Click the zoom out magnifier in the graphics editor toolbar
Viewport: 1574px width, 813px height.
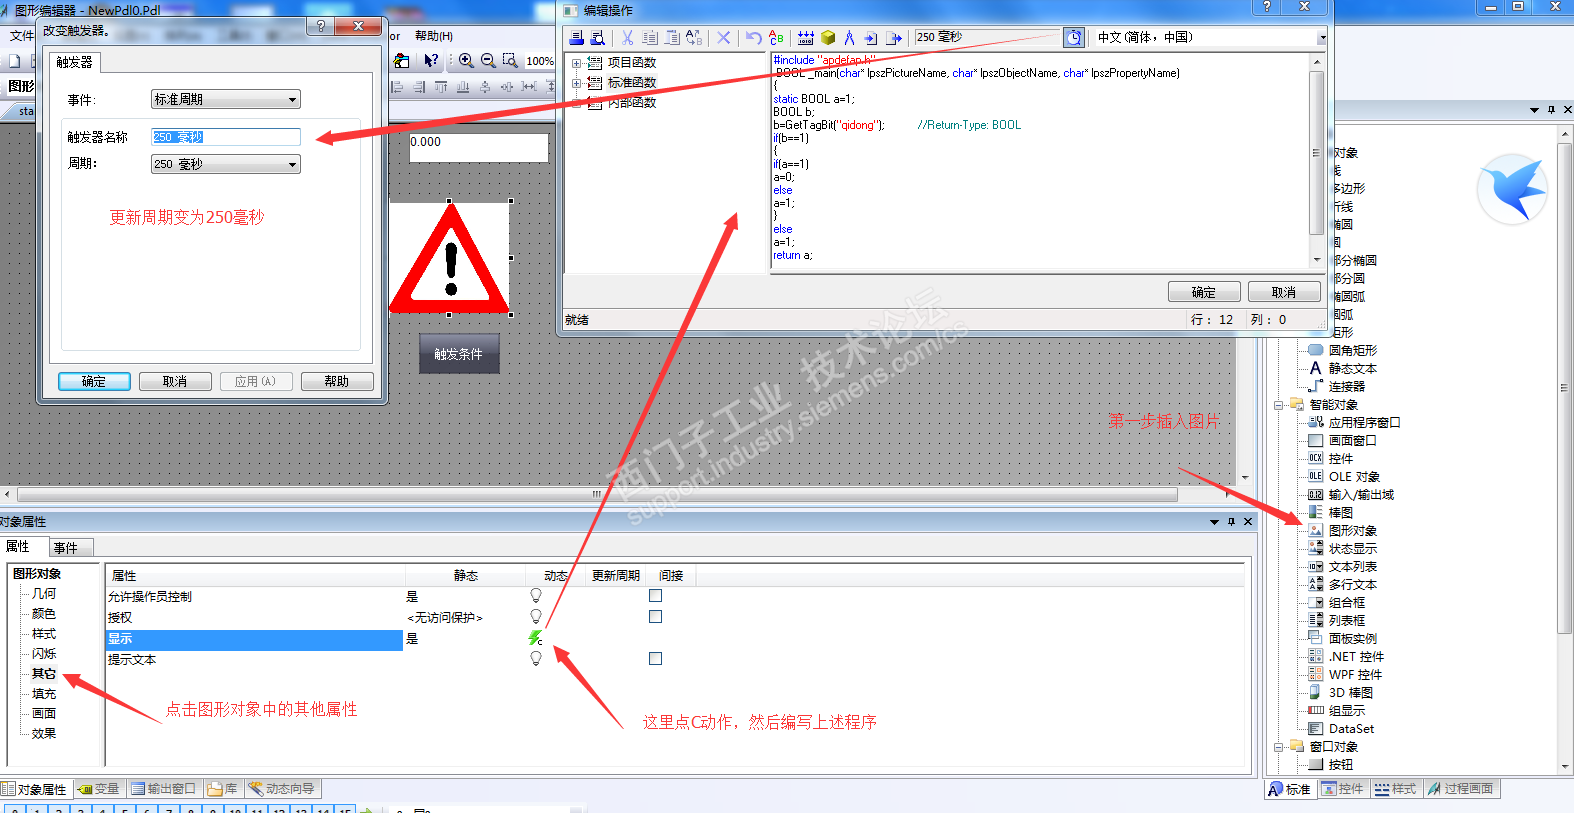click(488, 61)
